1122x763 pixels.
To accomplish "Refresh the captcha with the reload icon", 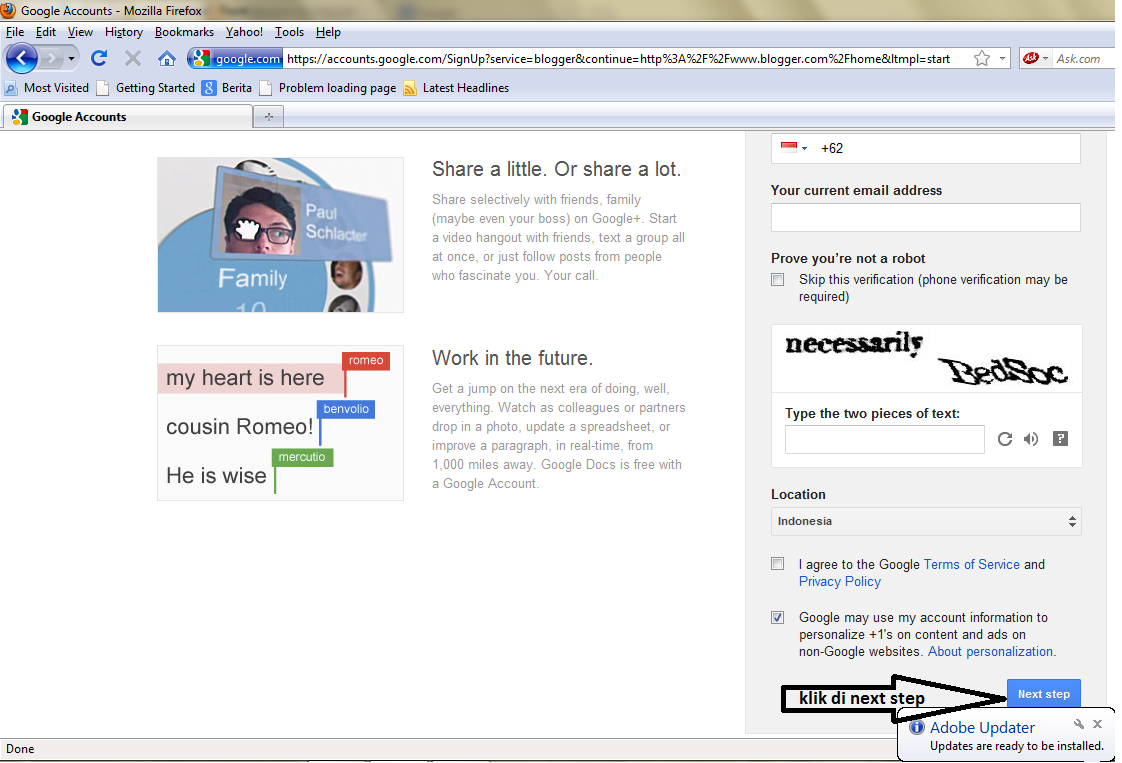I will 1005,439.
